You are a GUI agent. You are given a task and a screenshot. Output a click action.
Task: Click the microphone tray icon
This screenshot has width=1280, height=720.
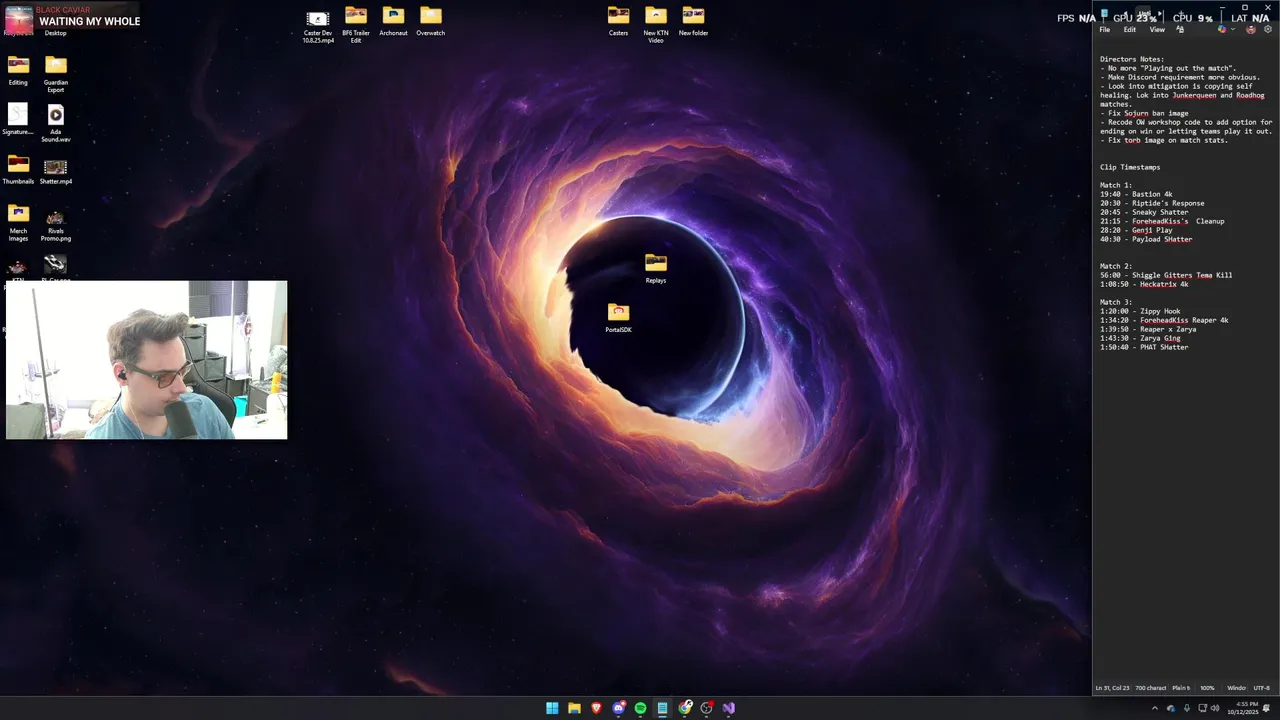click(1187, 708)
